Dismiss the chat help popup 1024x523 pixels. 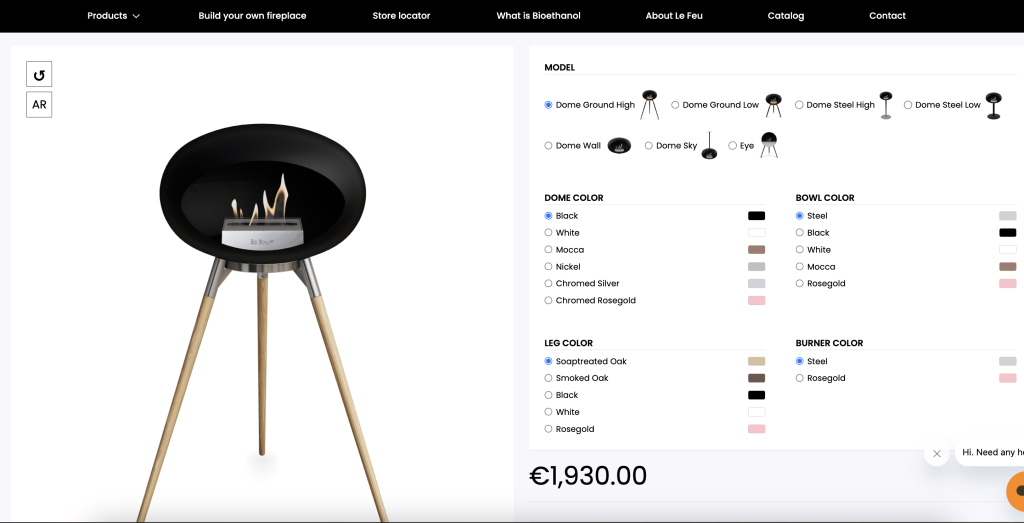coord(936,453)
